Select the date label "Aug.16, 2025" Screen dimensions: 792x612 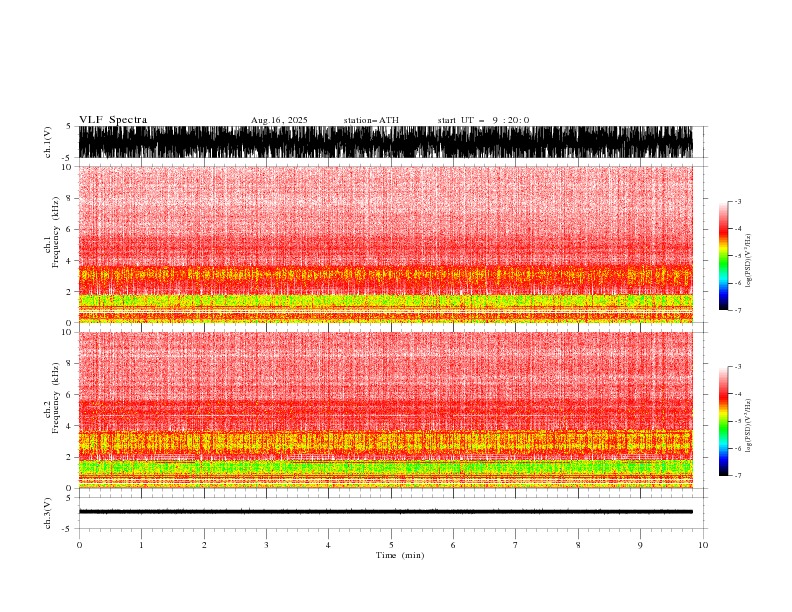279,120
